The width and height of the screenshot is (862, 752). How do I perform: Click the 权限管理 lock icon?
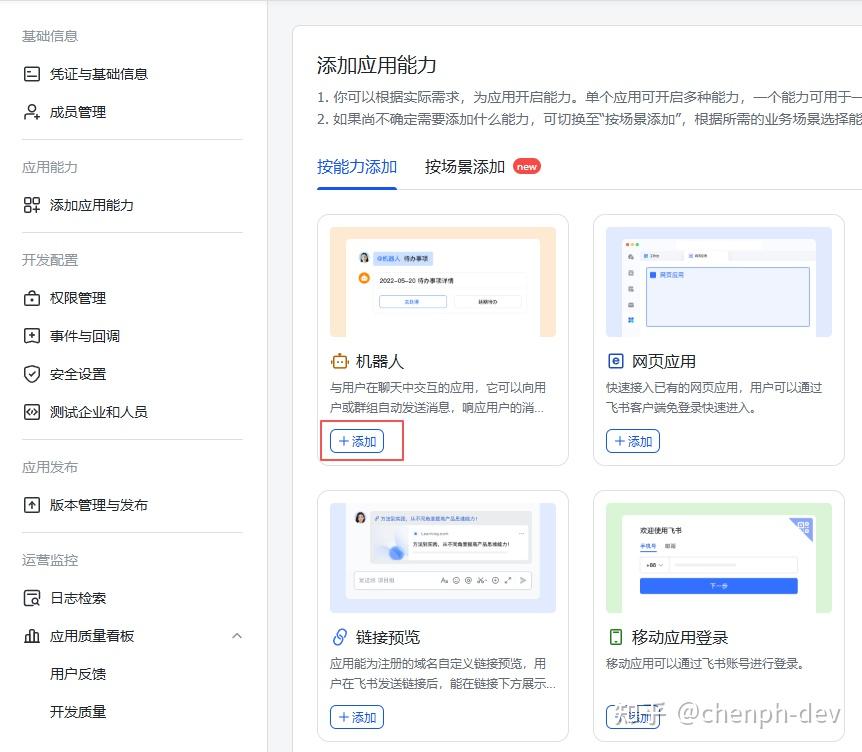pyautogui.click(x=32, y=298)
